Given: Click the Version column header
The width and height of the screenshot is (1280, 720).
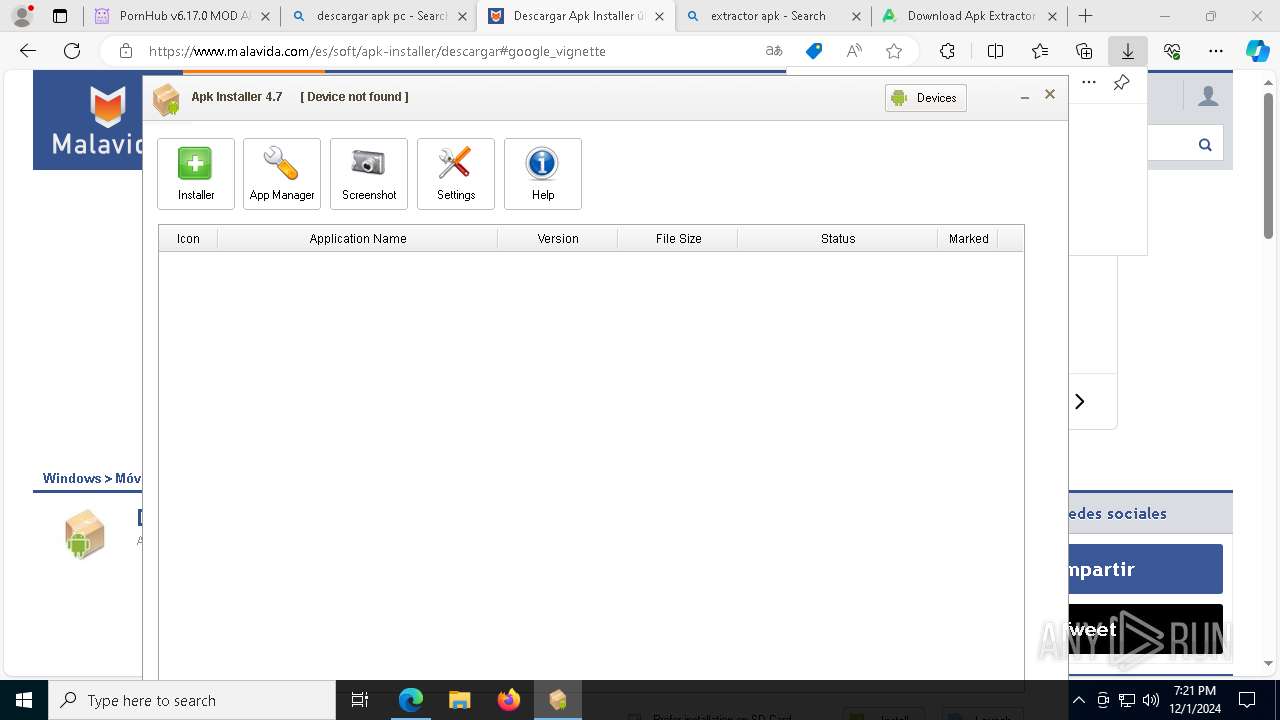Looking at the screenshot, I should pos(558,239).
